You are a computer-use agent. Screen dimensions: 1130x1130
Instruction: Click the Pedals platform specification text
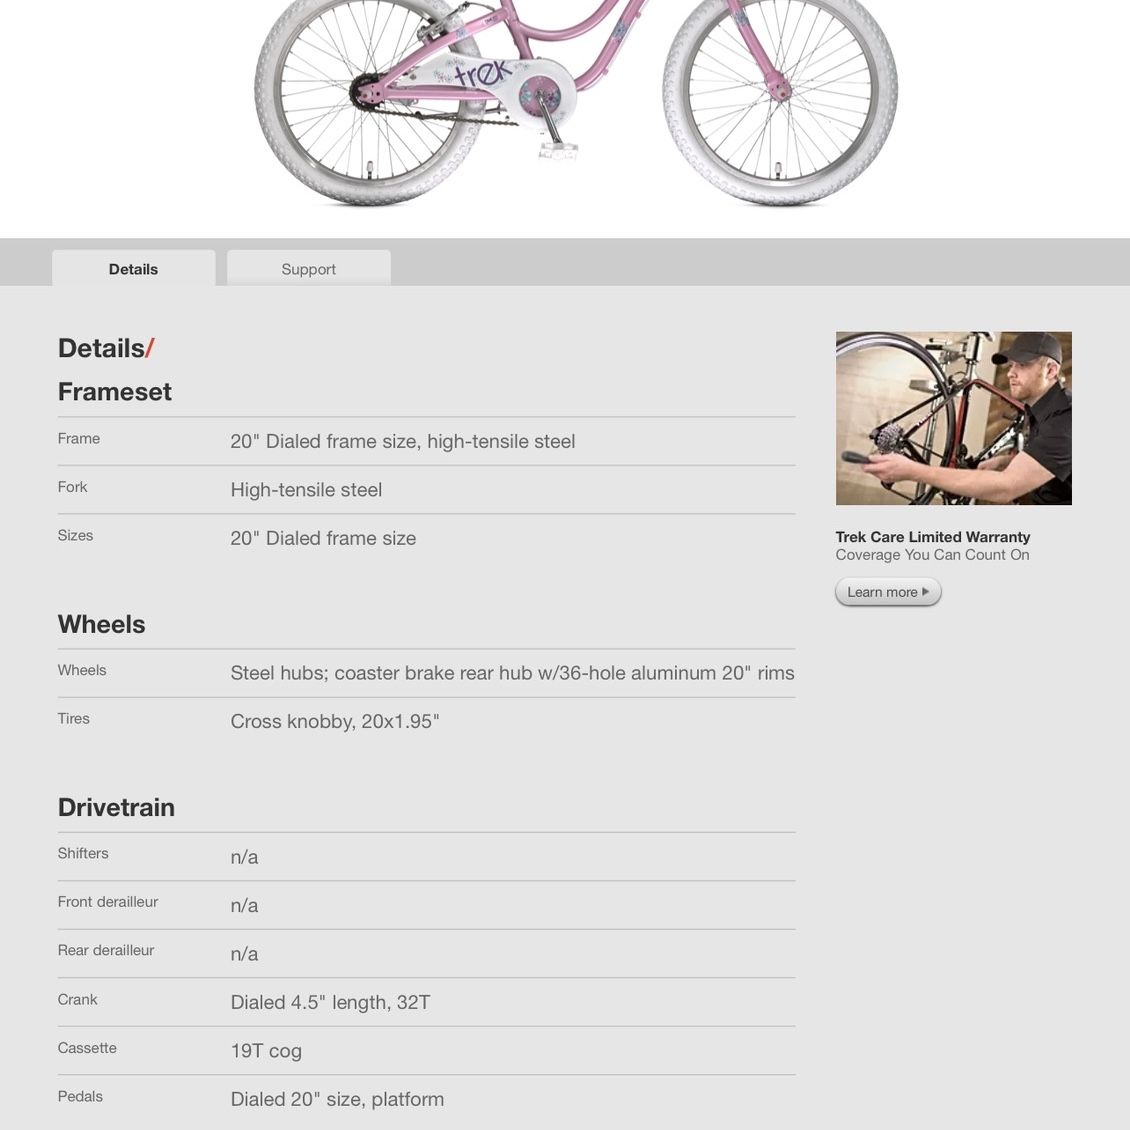point(337,1099)
